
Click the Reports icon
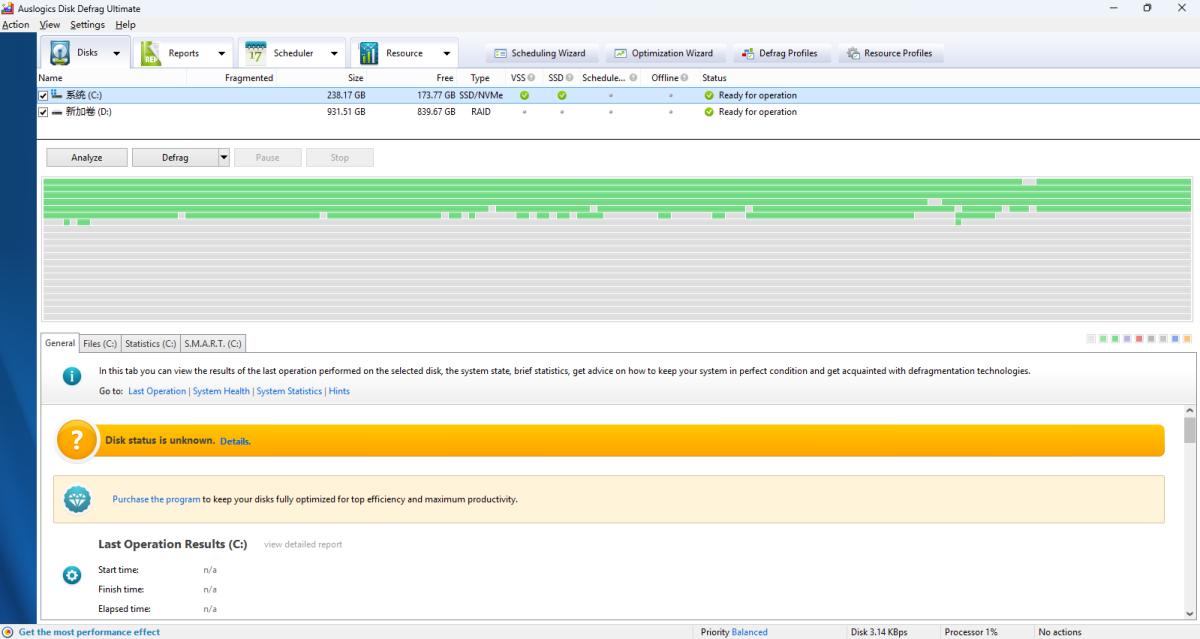151,53
